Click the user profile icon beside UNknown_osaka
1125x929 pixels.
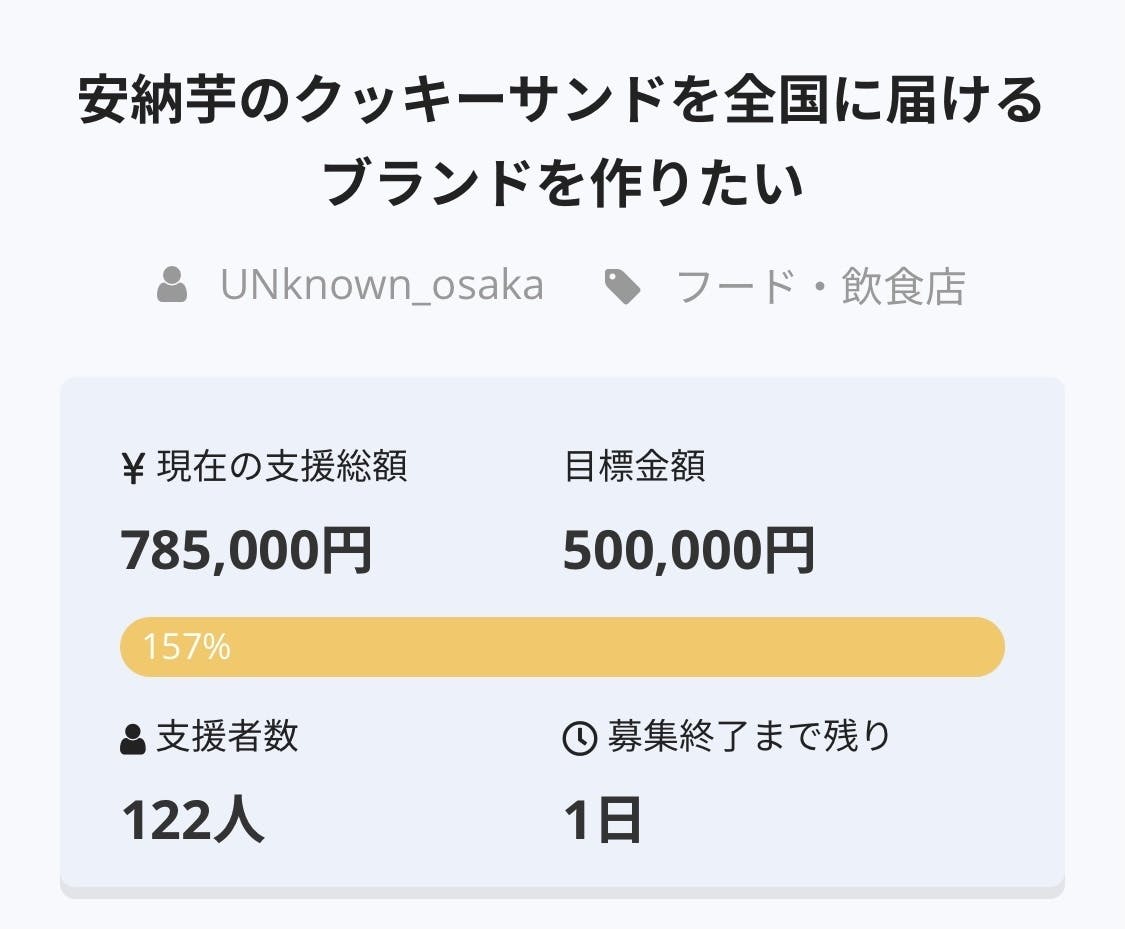coord(173,286)
